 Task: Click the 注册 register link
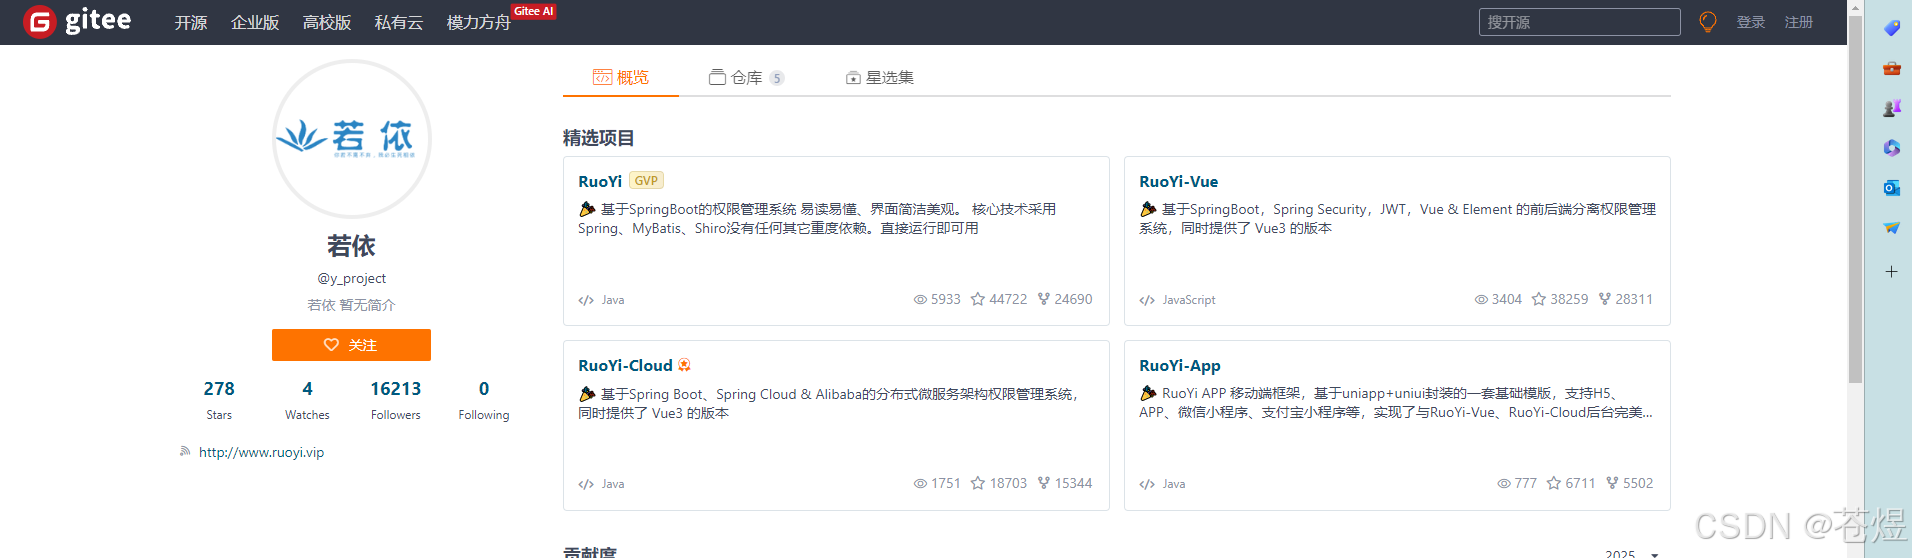click(x=1799, y=22)
